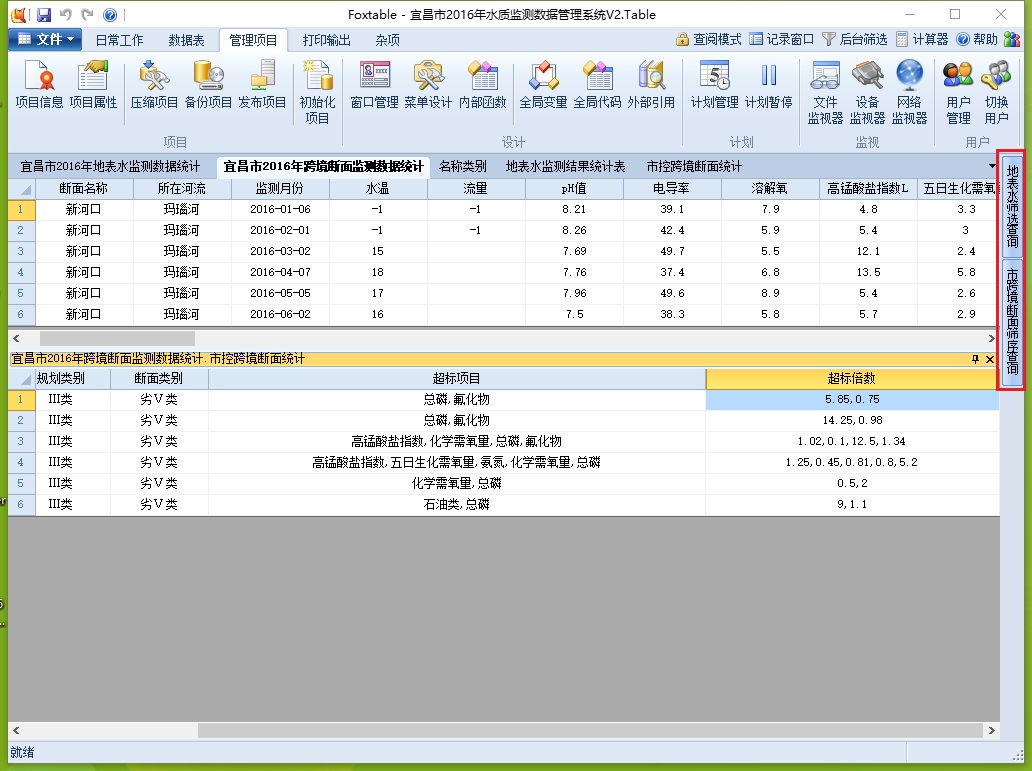
Task: Open the 后台筛选 backend filter
Action: pyautogui.click(x=855, y=40)
